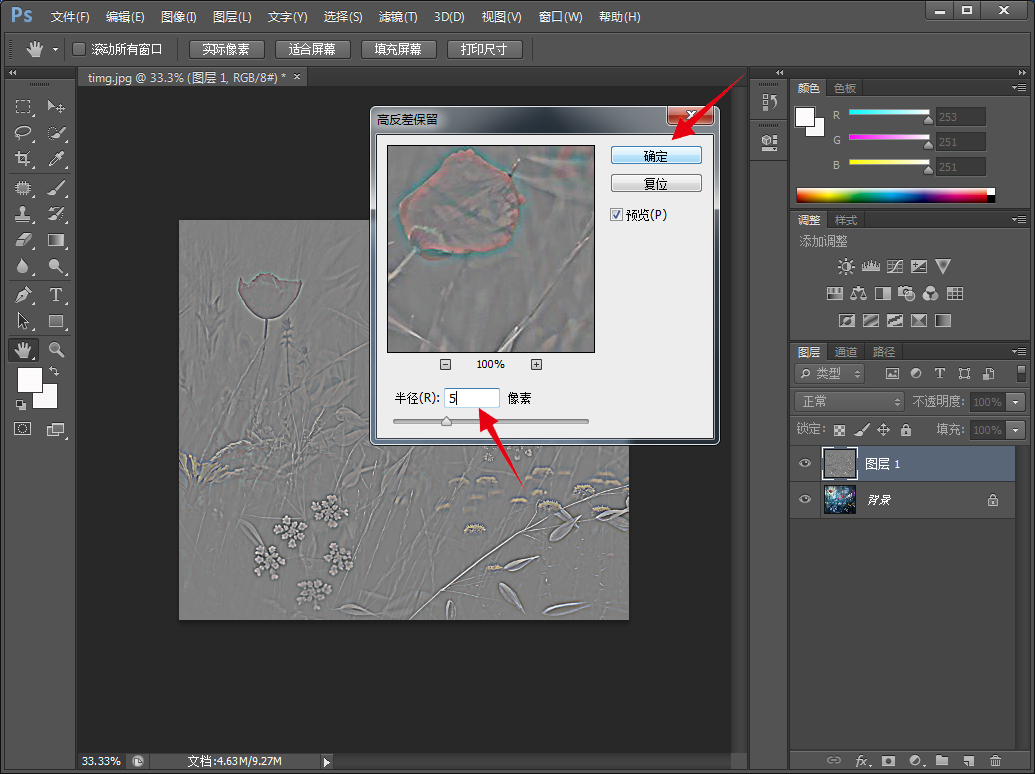
Task: Delete layer with trash icon
Action: tap(995, 761)
